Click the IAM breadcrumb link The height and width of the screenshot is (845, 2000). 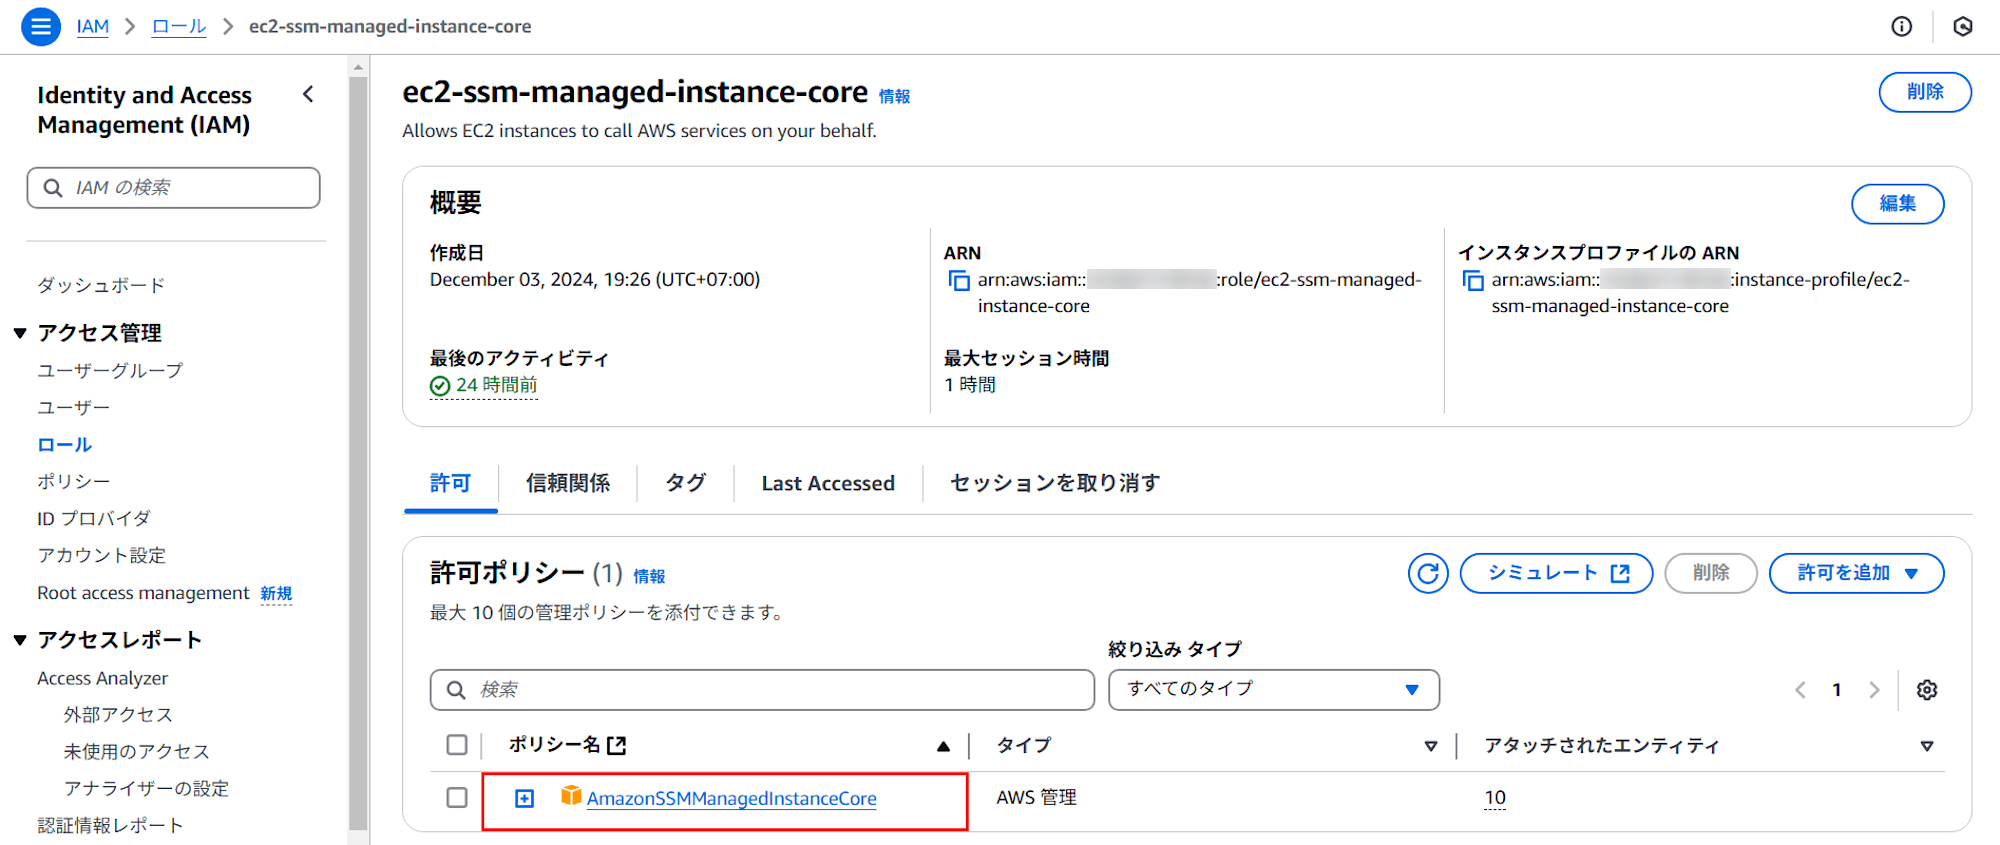pos(93,27)
